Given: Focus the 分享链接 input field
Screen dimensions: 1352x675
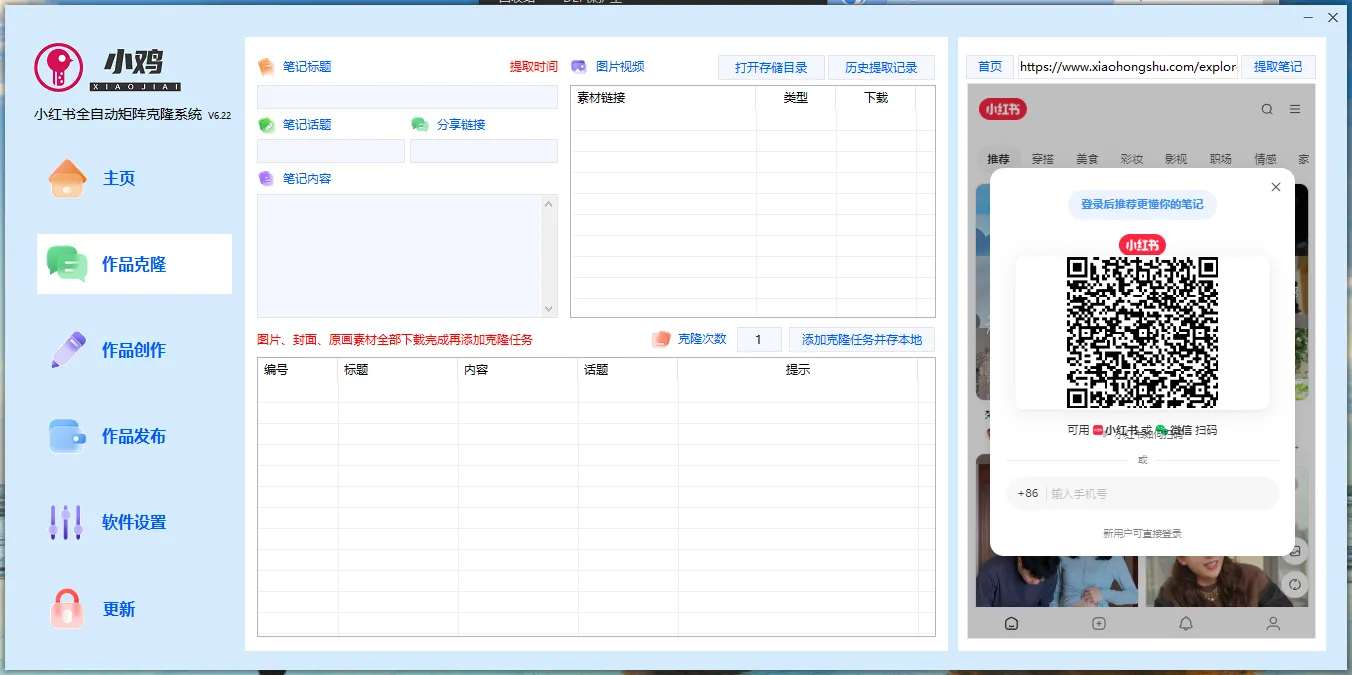Looking at the screenshot, I should pyautogui.click(x=484, y=151).
